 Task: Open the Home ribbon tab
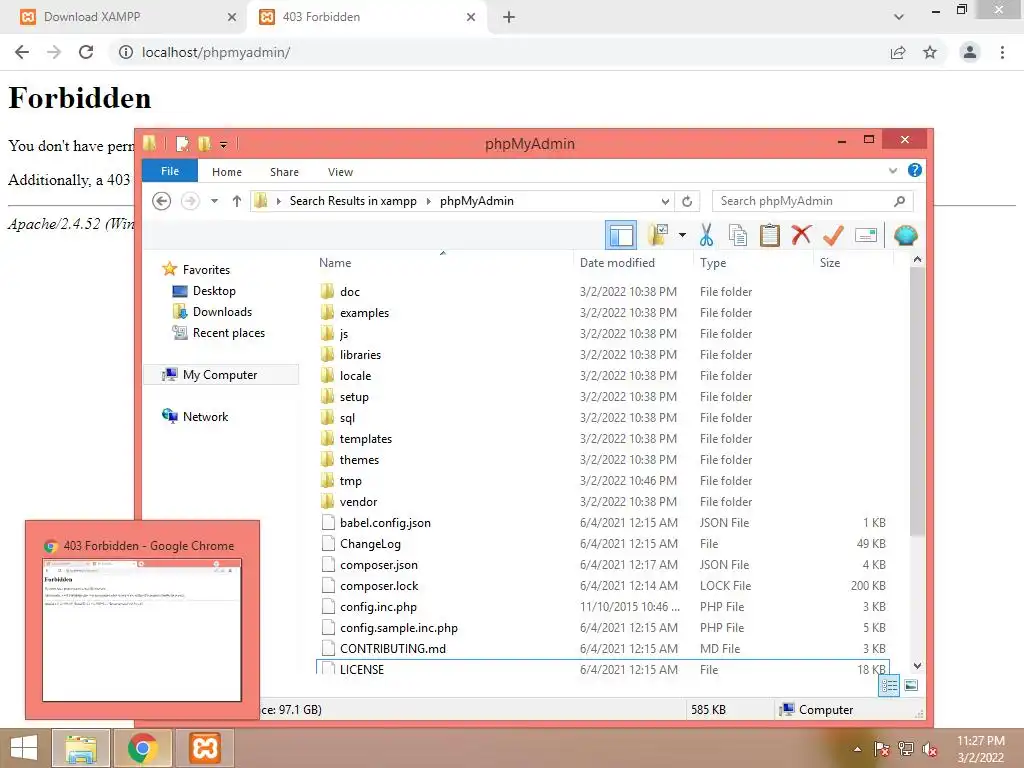[227, 172]
